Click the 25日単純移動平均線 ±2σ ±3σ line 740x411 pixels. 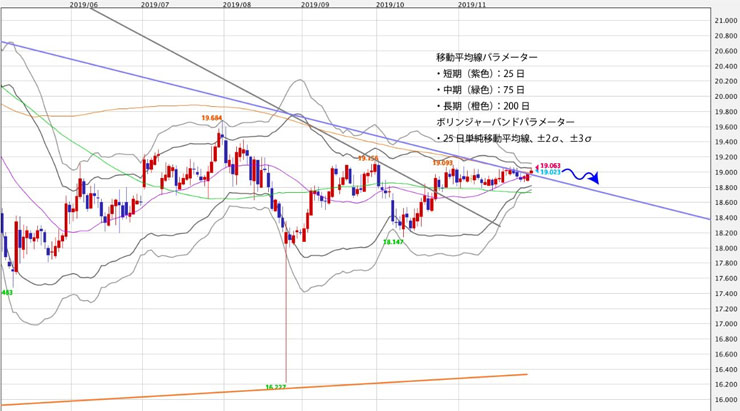pyautogui.click(x=514, y=139)
